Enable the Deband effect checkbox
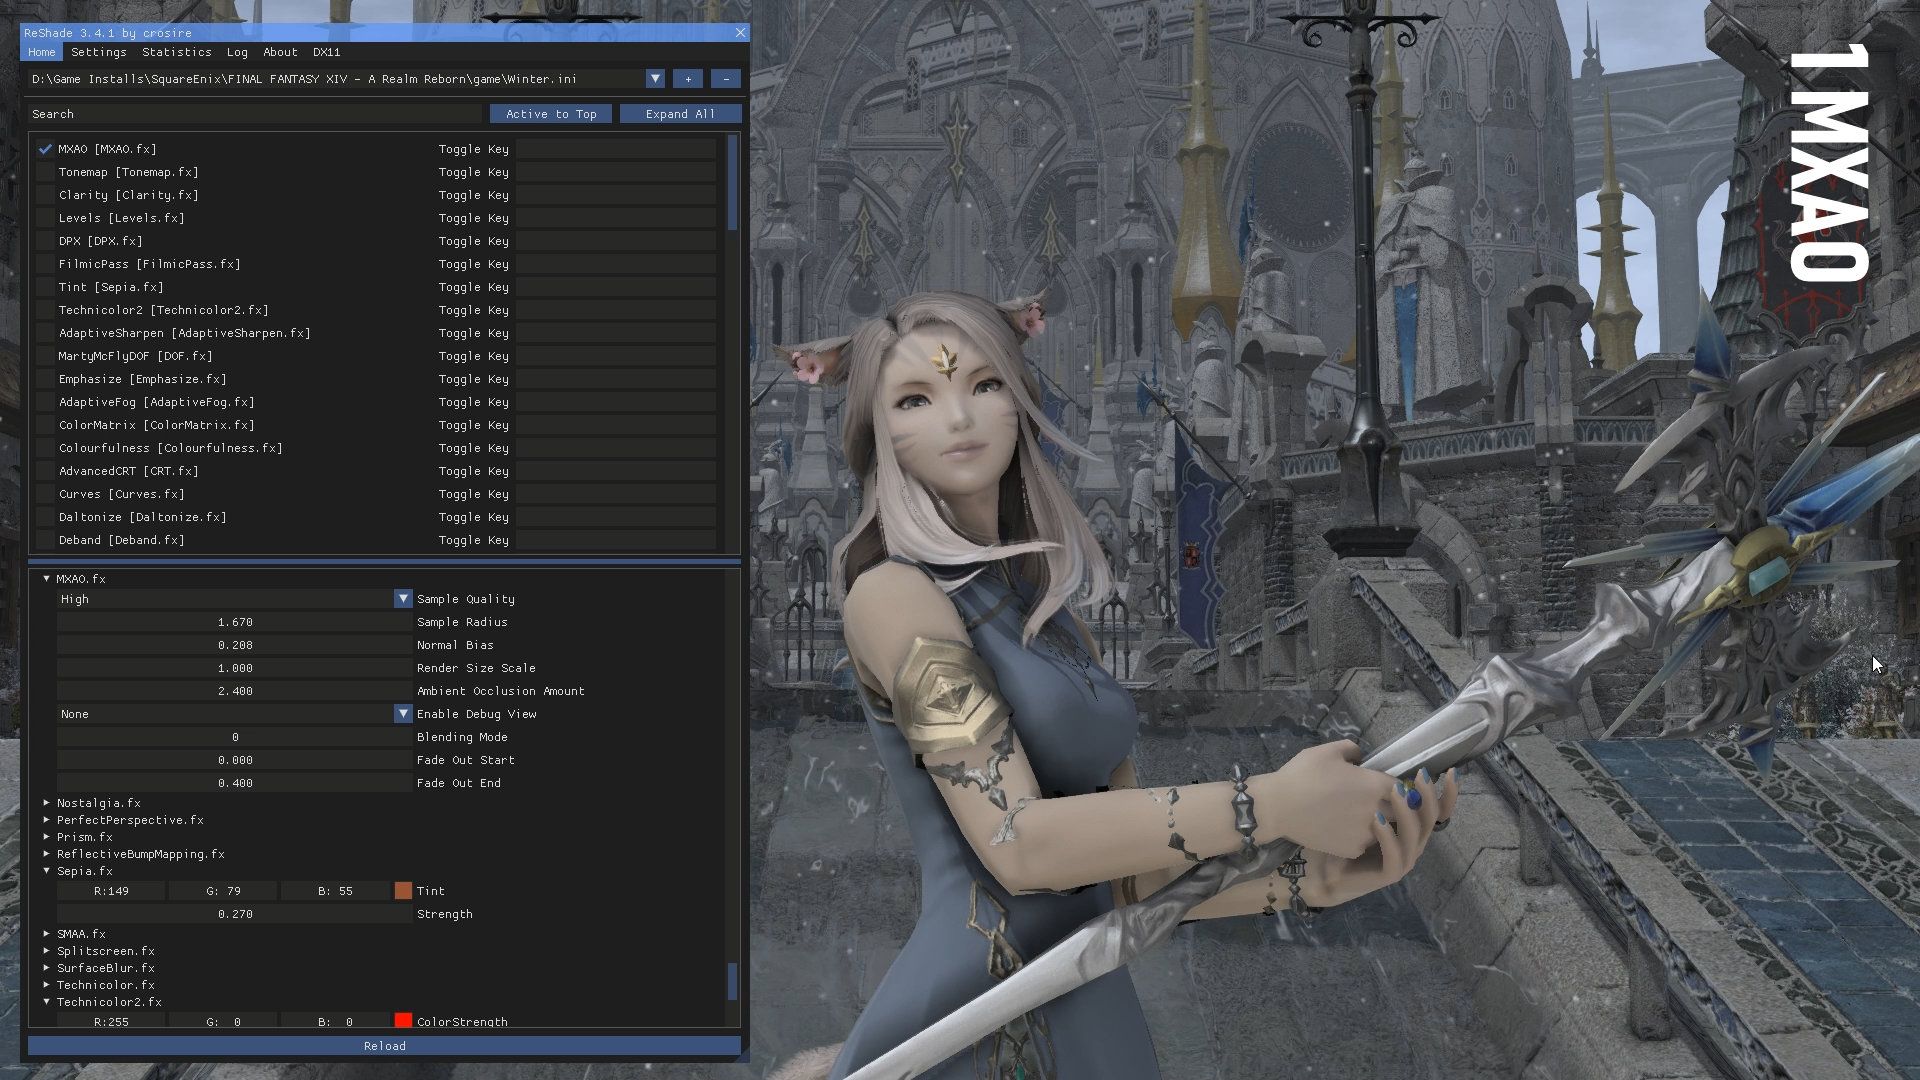 click(45, 540)
